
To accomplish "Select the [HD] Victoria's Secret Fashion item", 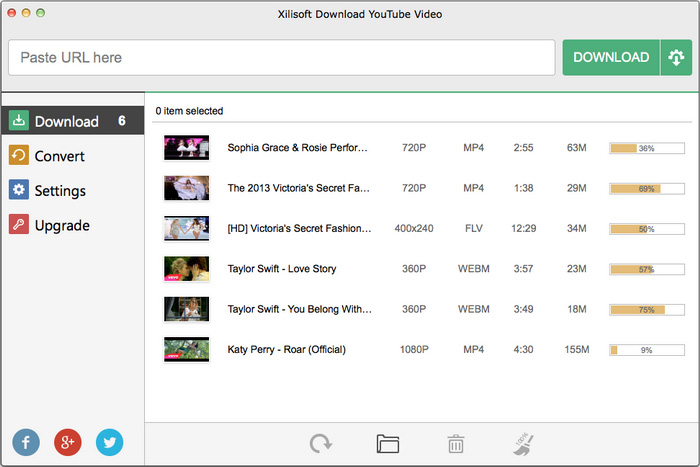I will tap(299, 229).
